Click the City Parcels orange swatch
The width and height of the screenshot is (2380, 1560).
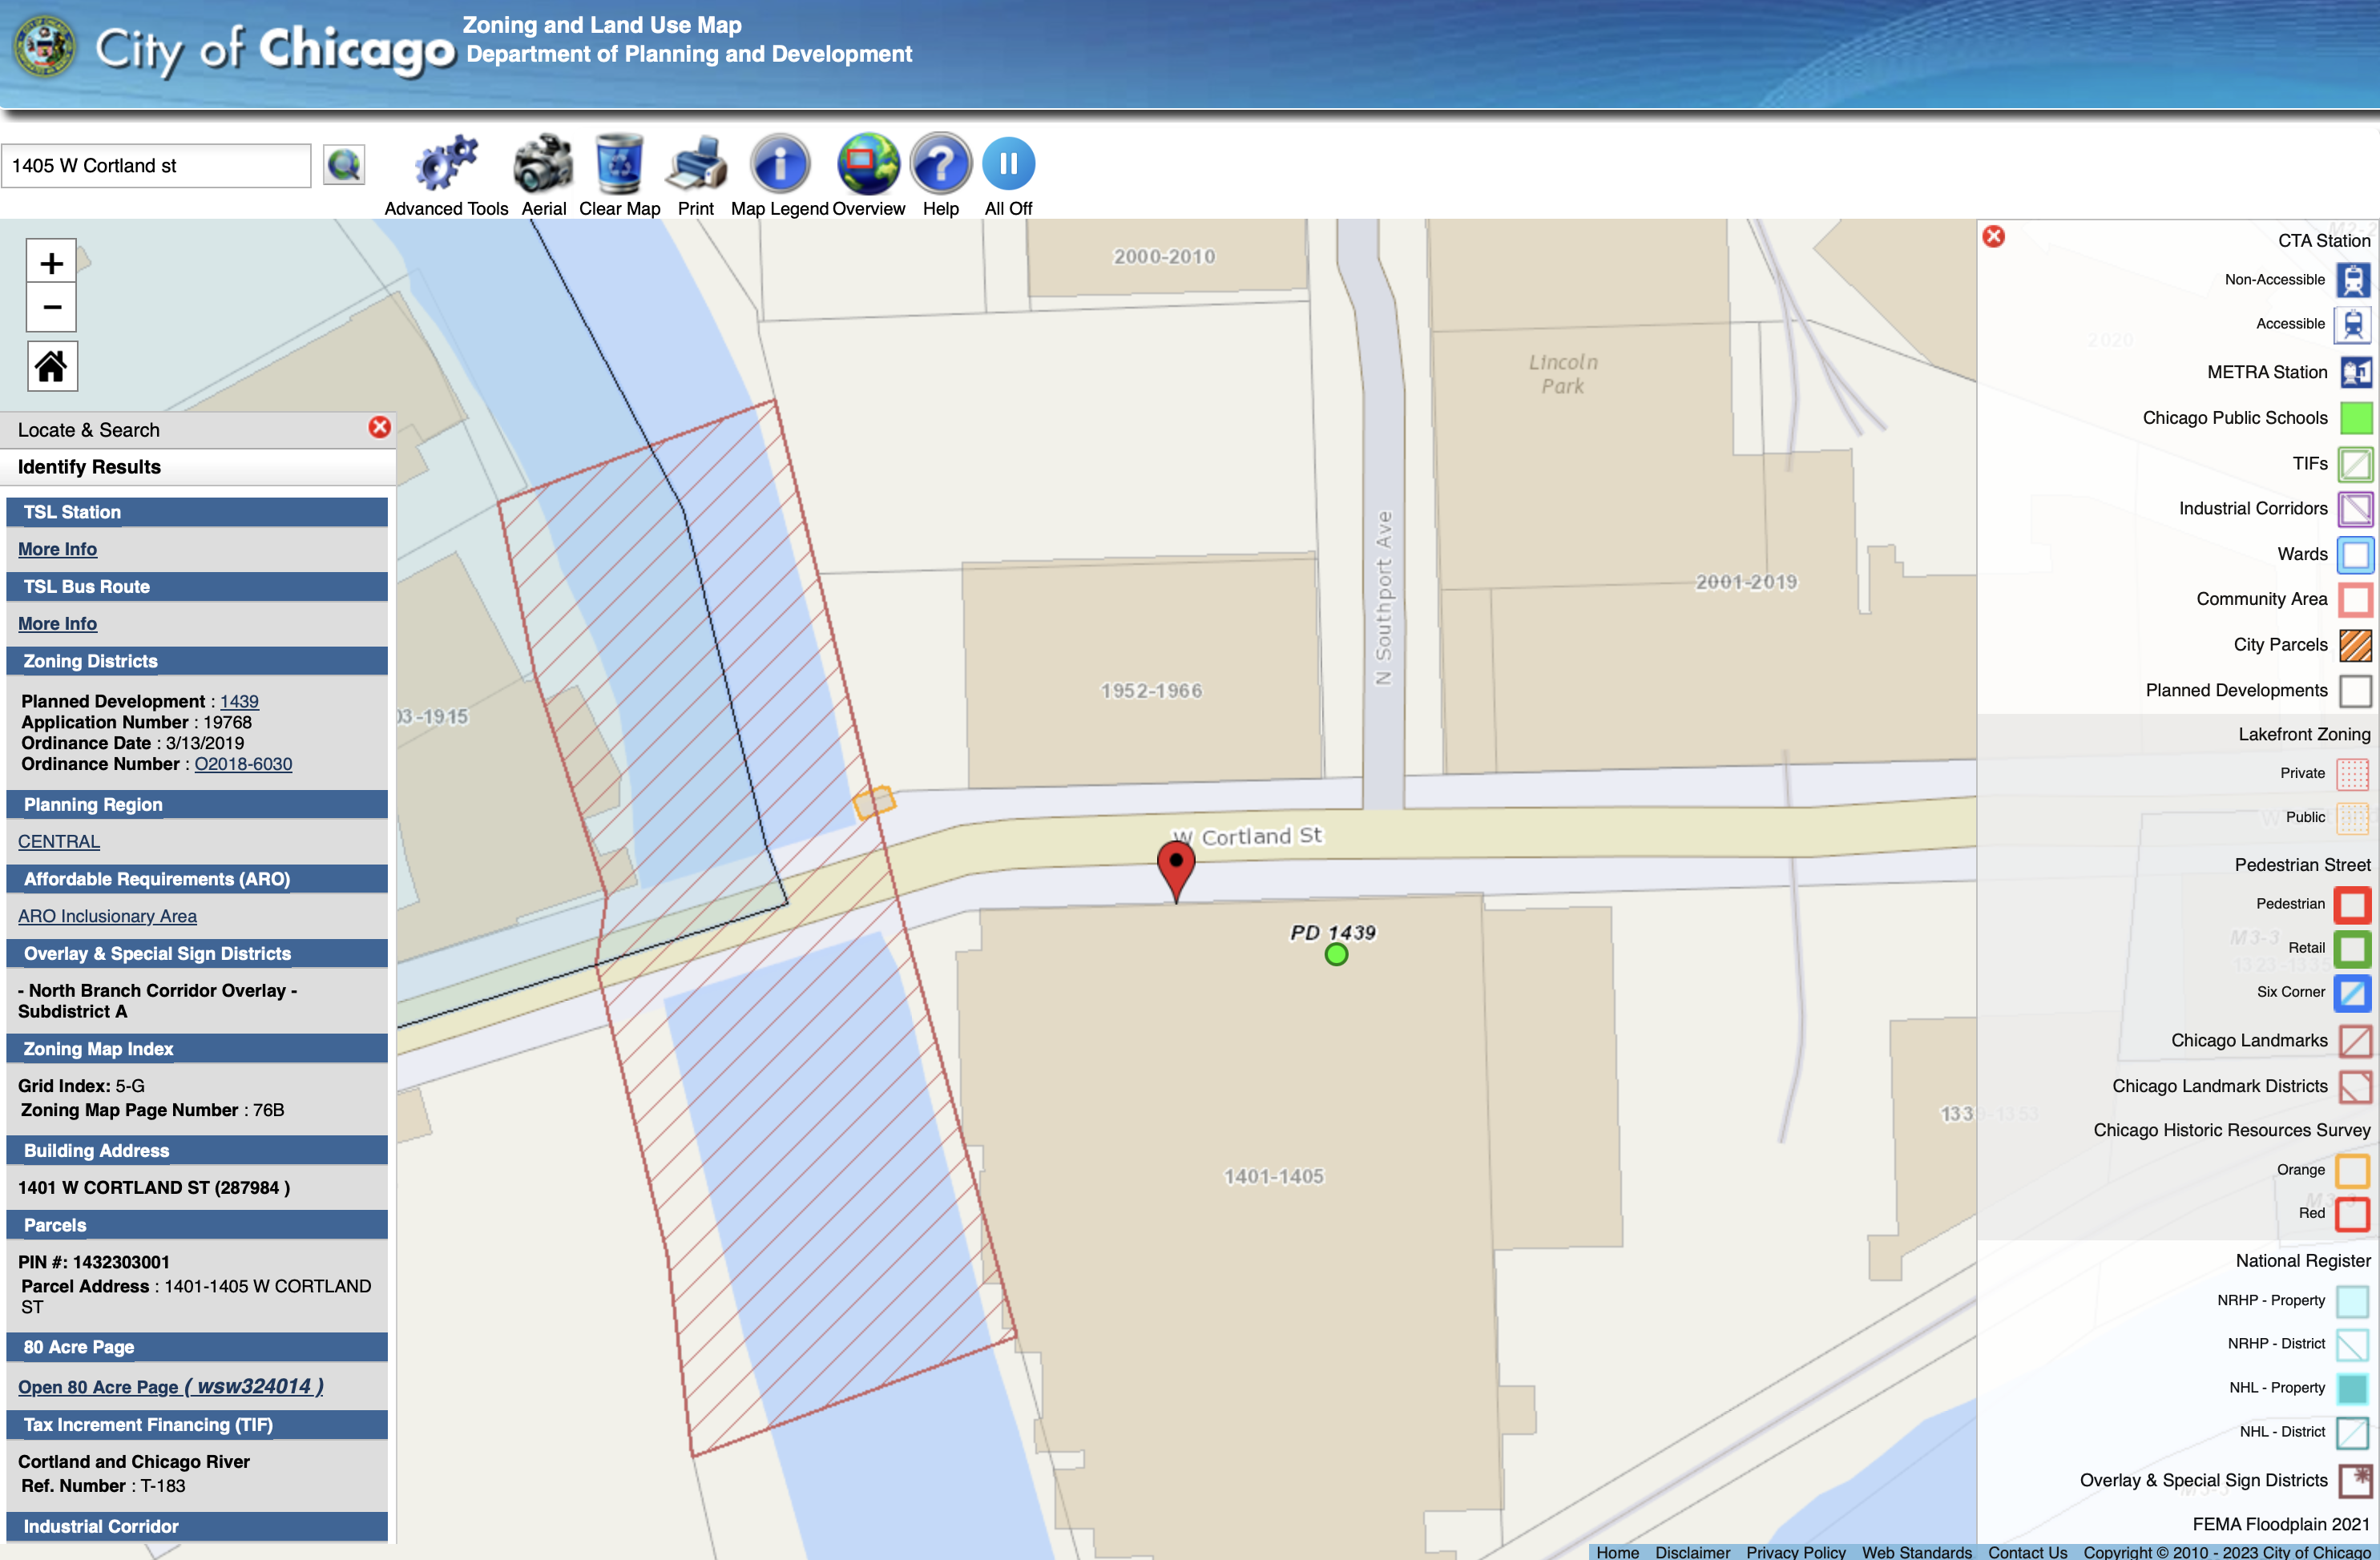2357,644
